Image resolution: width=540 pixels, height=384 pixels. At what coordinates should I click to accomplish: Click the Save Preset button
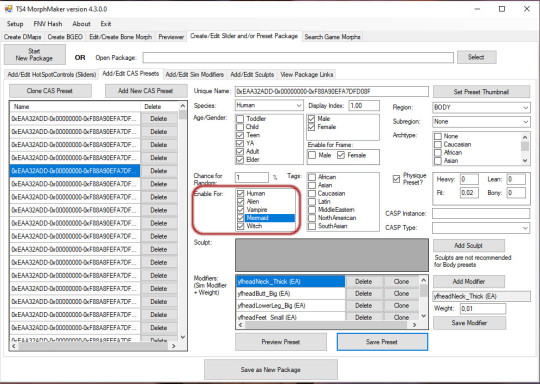pos(382,342)
